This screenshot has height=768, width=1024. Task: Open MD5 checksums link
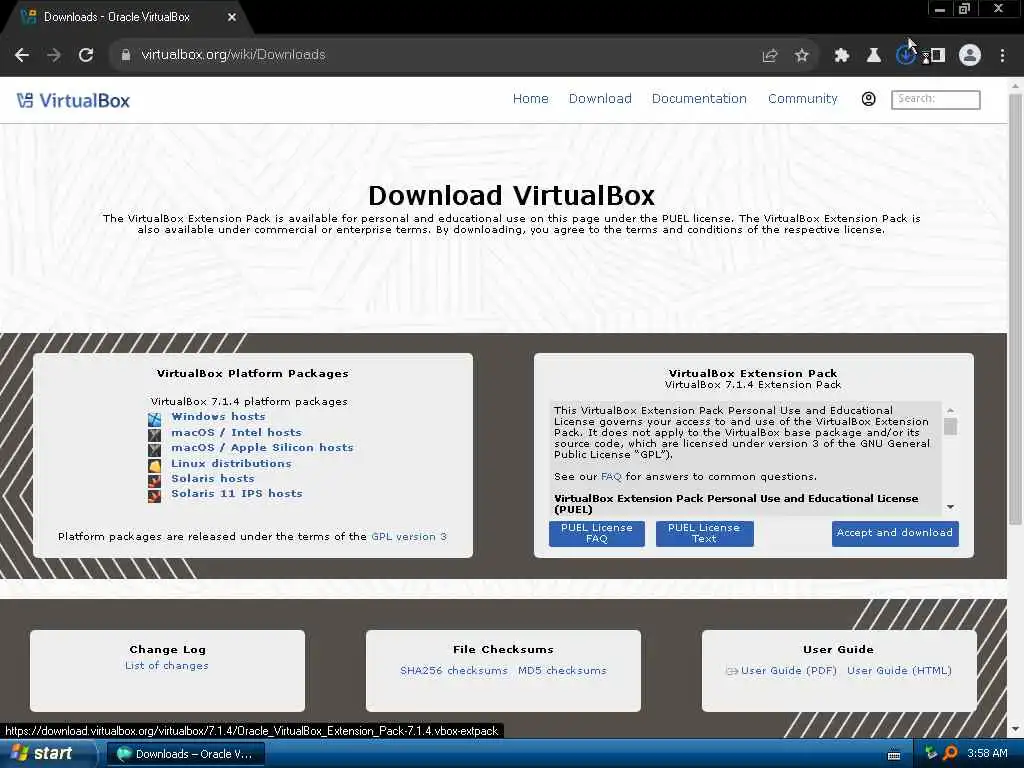coord(562,671)
